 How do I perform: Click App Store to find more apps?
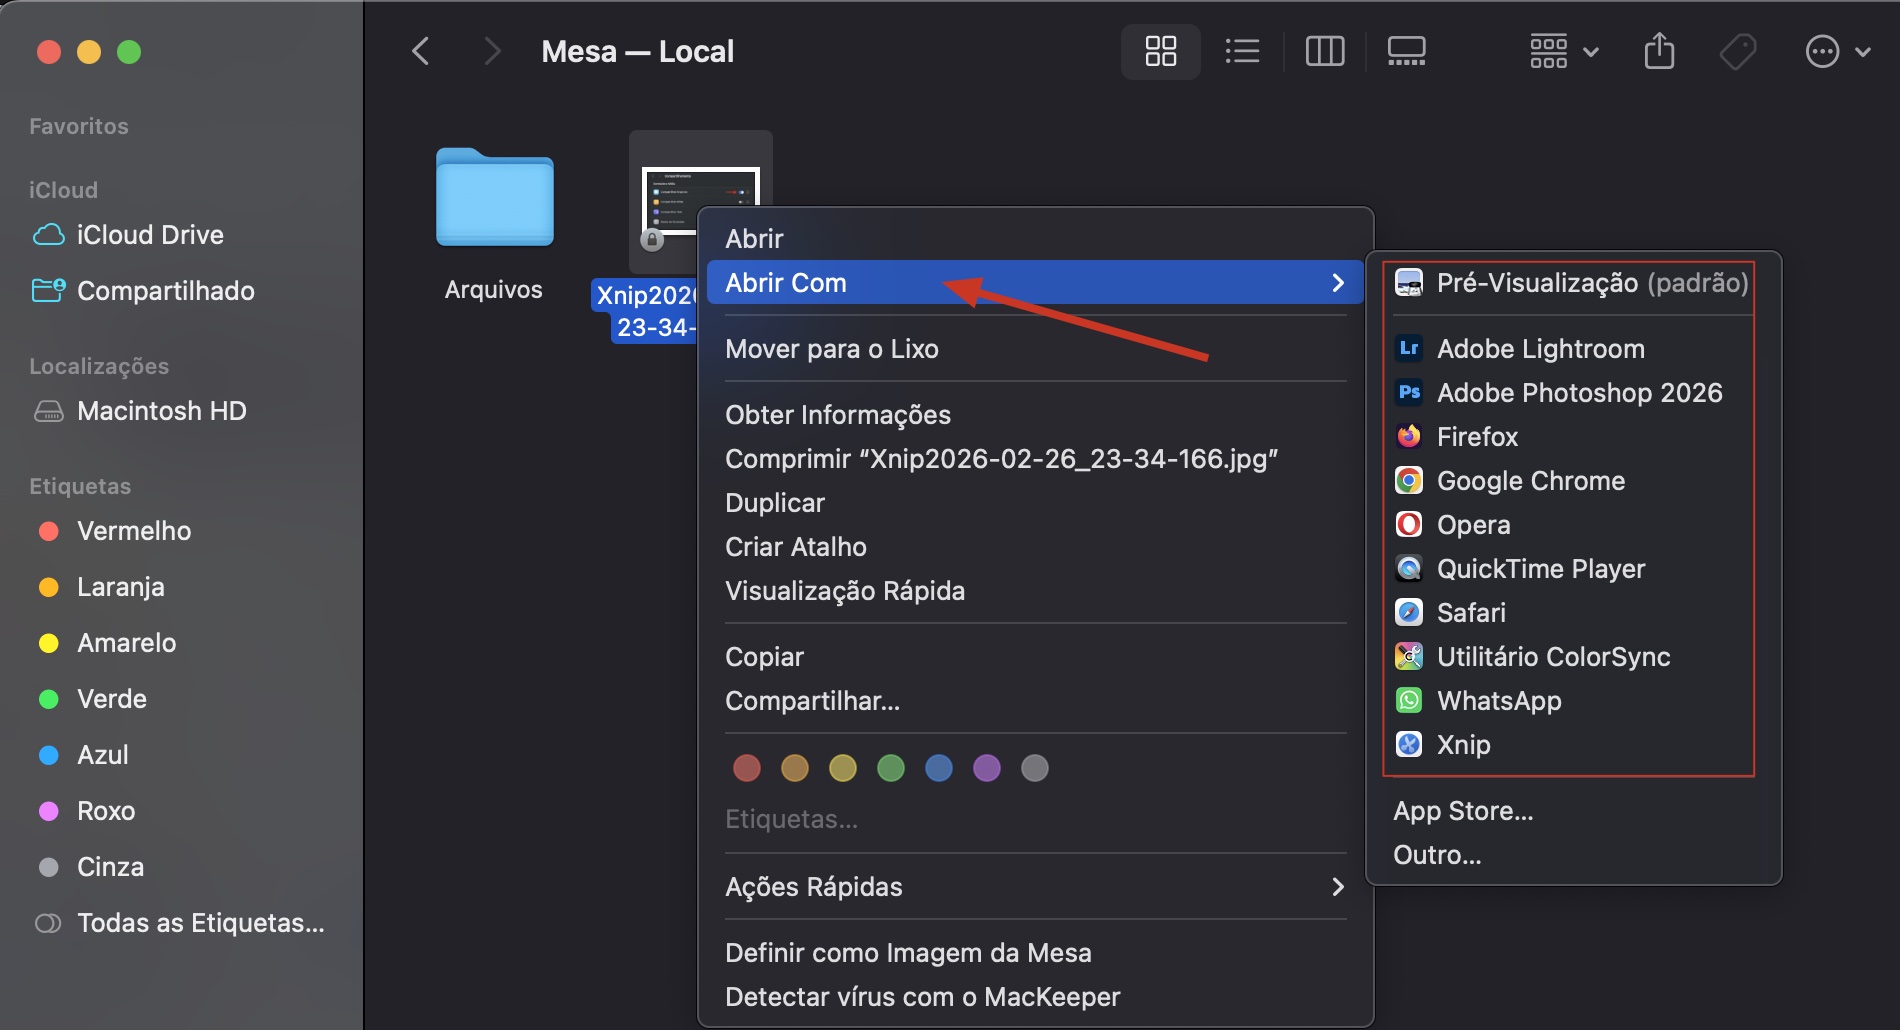tap(1462, 810)
